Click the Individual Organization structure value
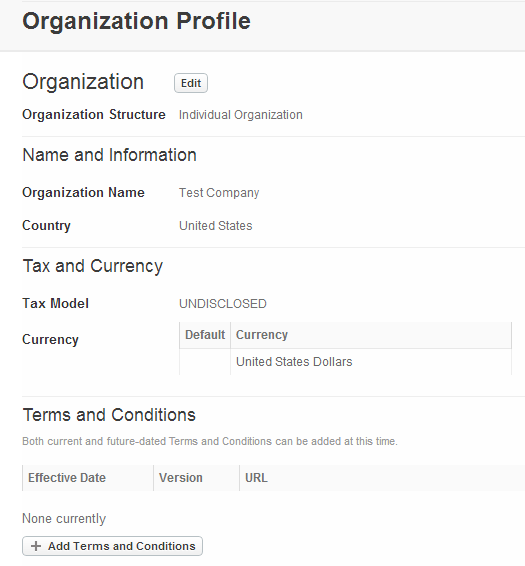 [241, 115]
